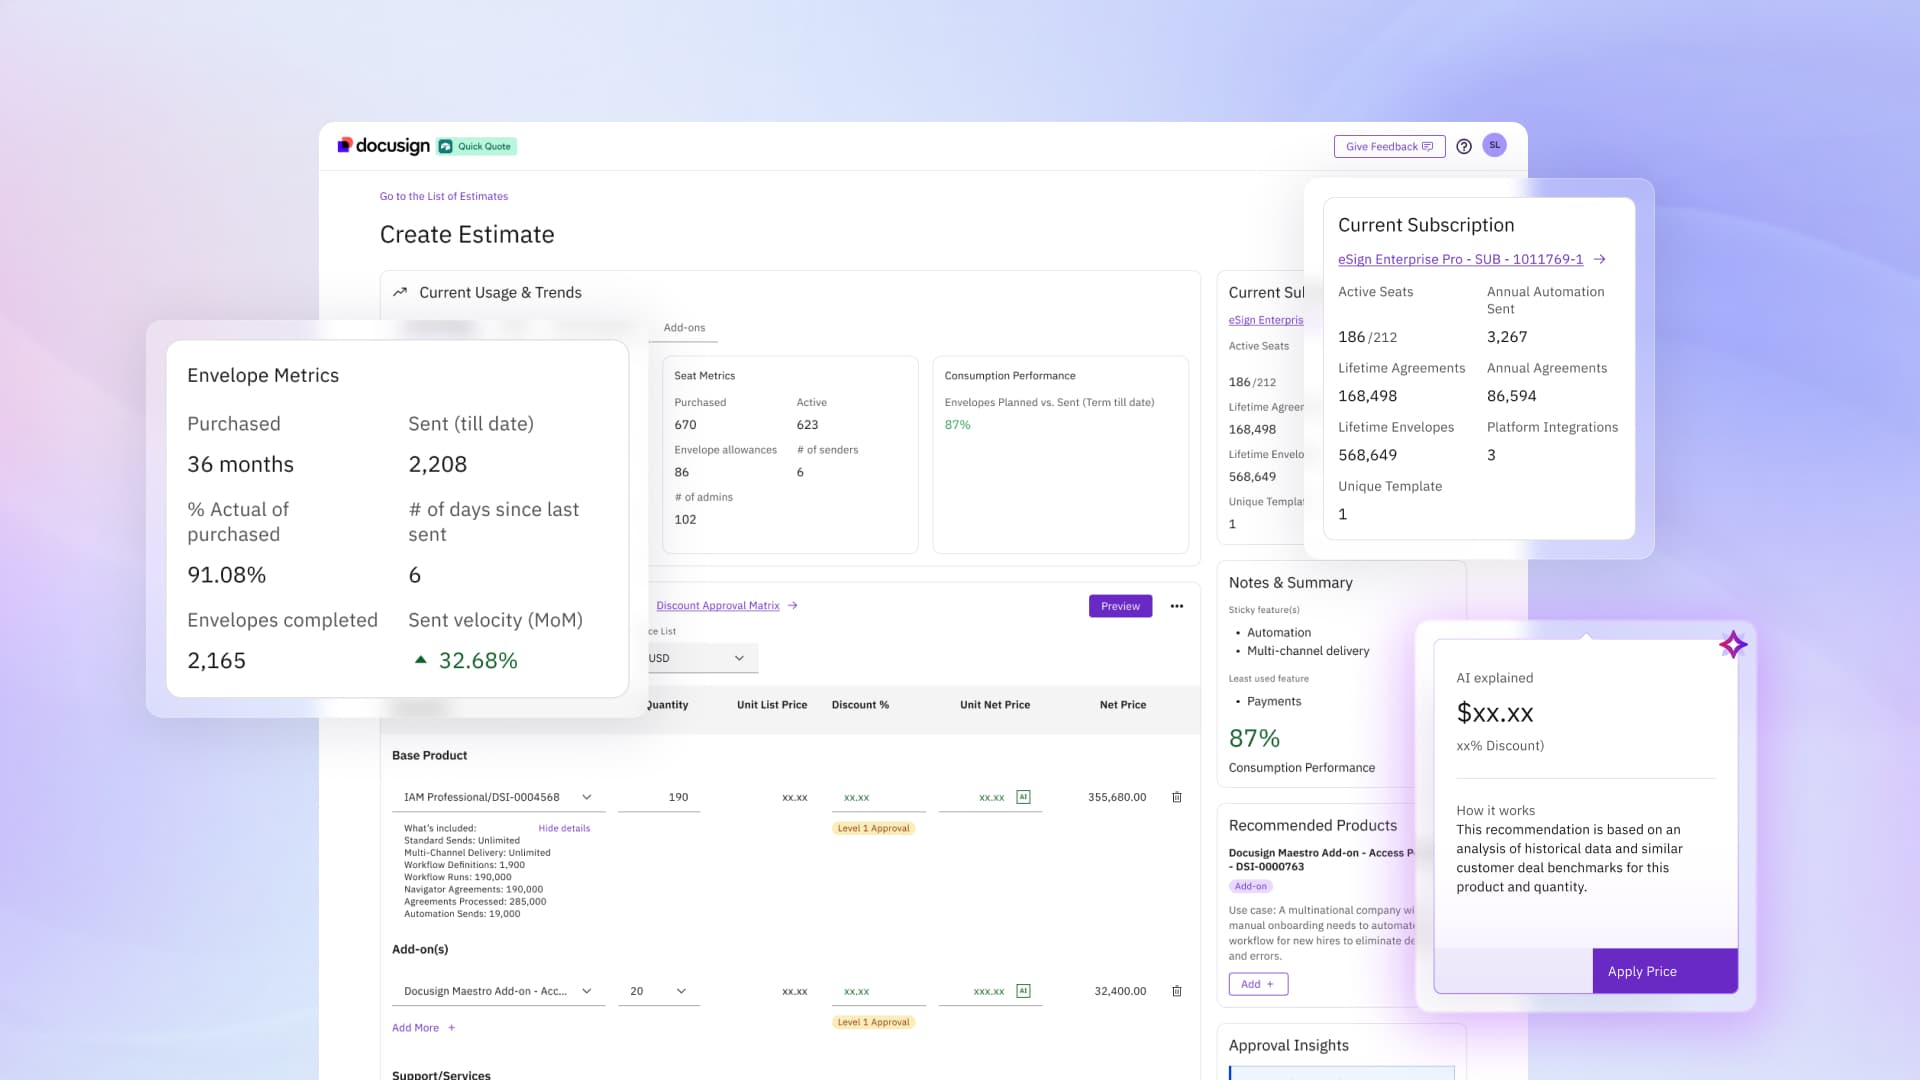Click the AI sparkle icon on AI explained card
This screenshot has height=1080, width=1920.
click(x=1733, y=645)
